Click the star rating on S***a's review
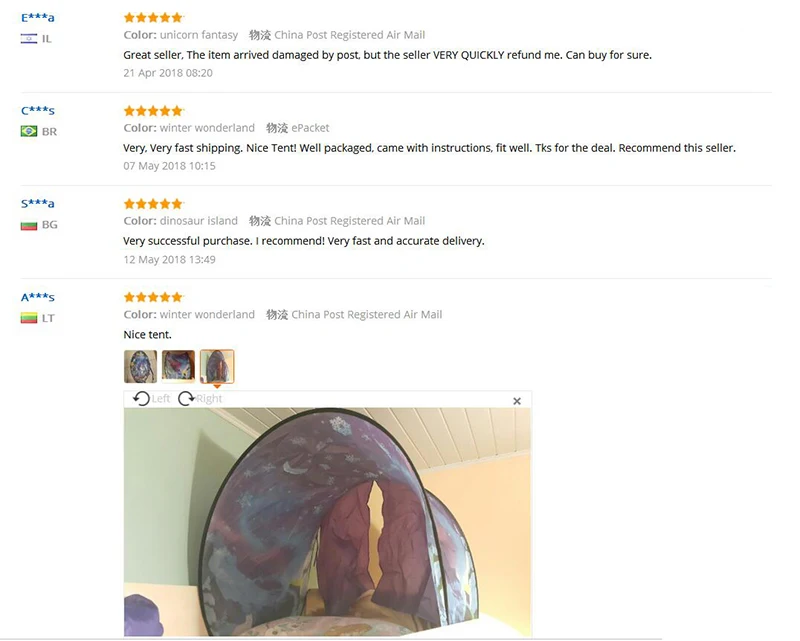 (x=153, y=204)
